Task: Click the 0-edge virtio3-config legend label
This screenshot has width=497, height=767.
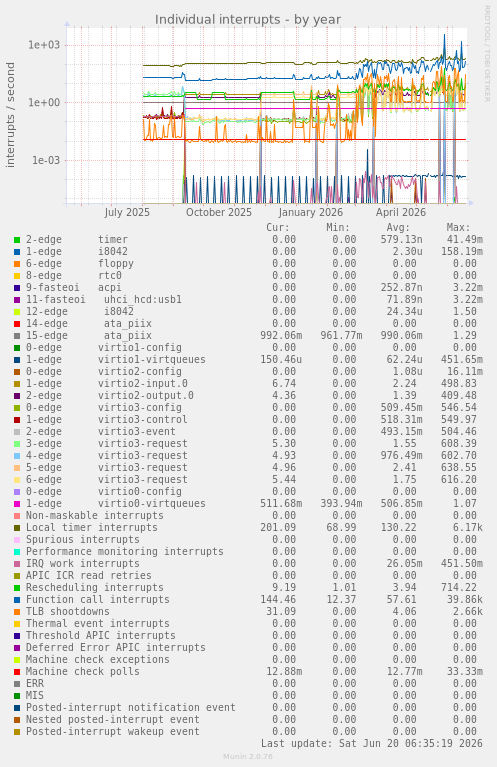Action: (104, 408)
